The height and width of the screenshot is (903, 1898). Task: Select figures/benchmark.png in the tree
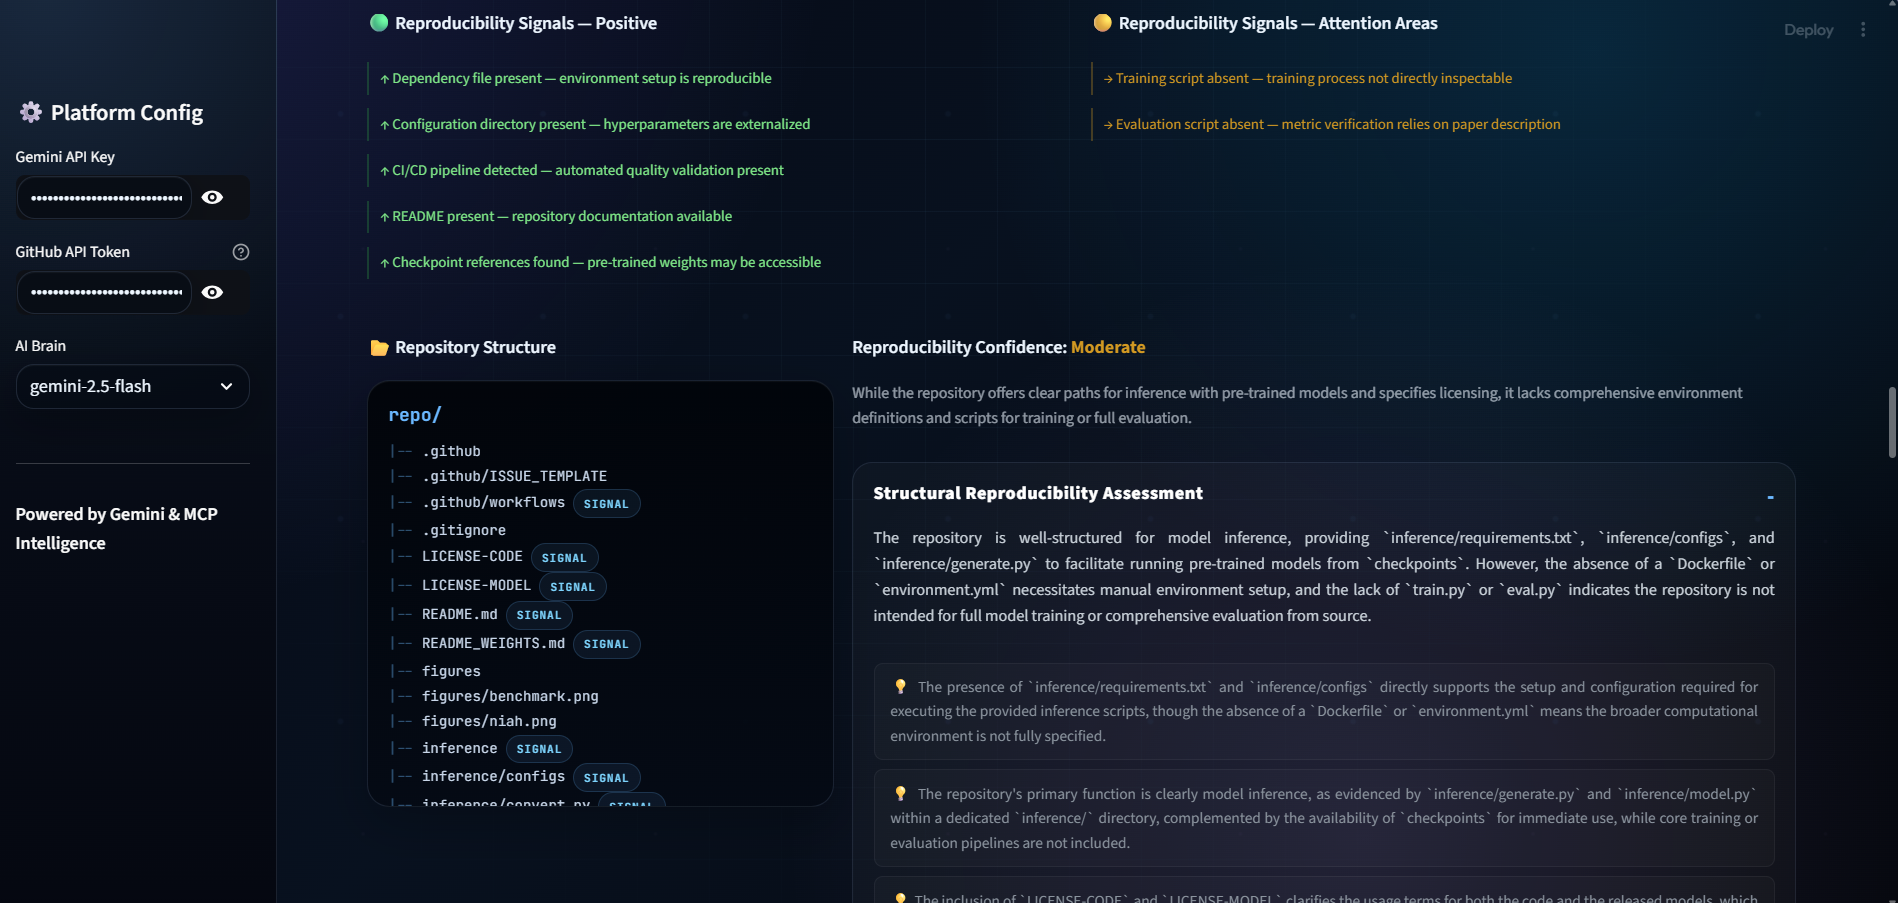click(510, 696)
